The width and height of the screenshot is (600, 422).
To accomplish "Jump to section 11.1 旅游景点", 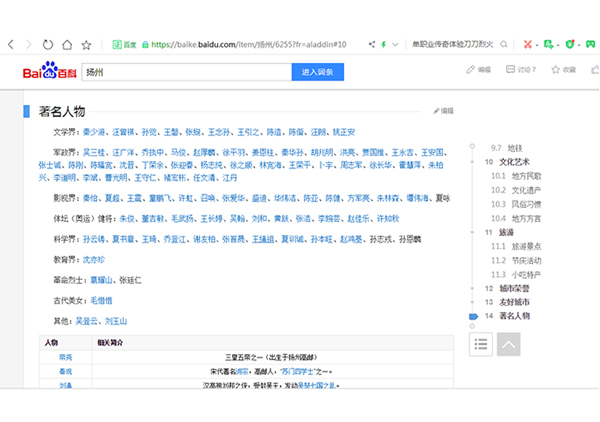I will [x=528, y=244].
